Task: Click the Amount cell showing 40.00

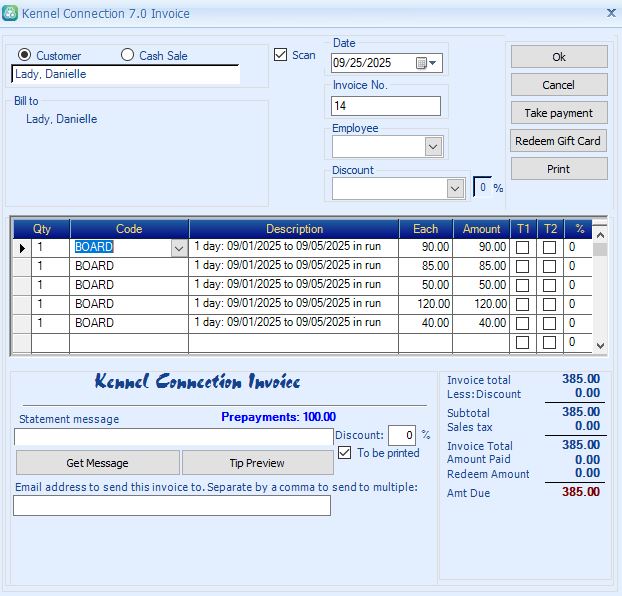Action: coord(481,323)
